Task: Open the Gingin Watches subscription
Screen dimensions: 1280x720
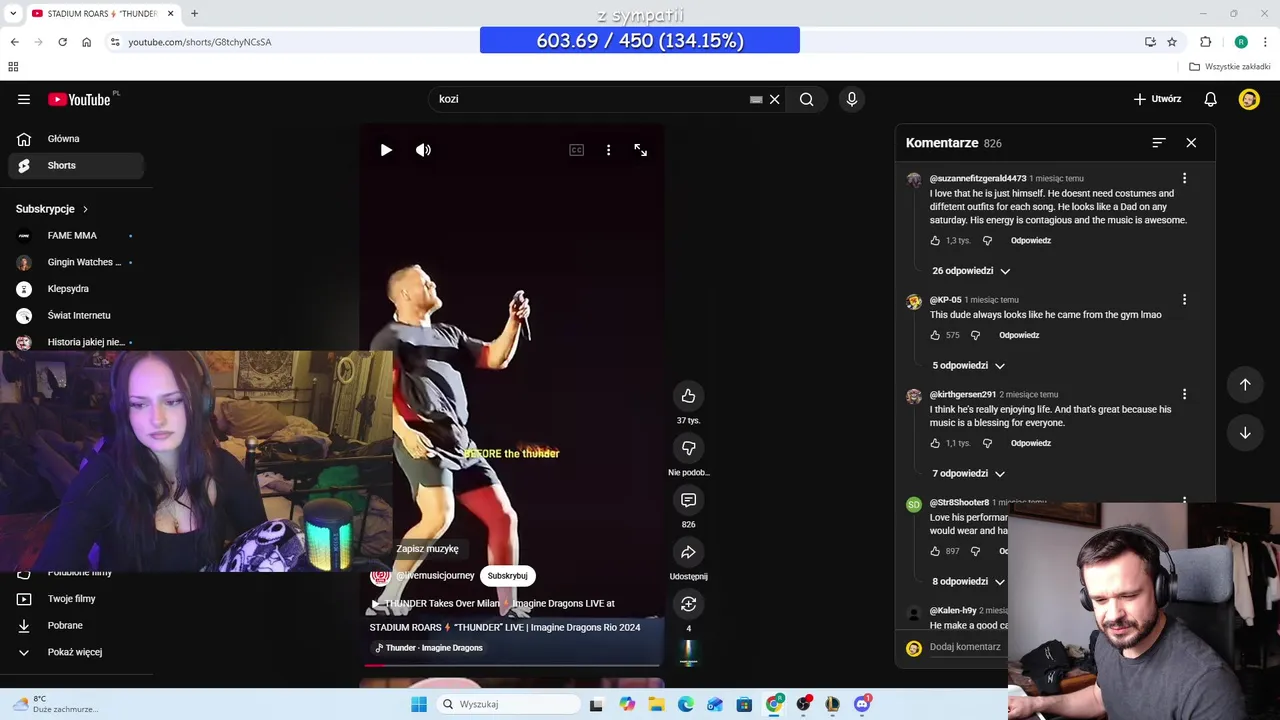Action: [76, 262]
